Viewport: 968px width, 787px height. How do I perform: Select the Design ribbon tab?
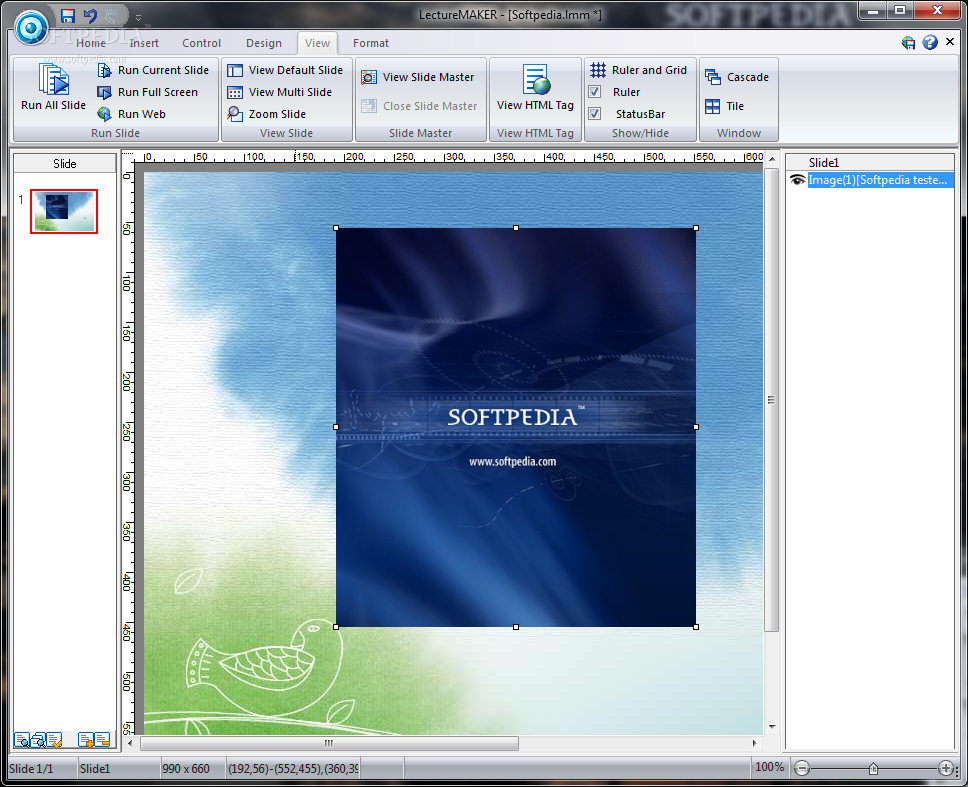264,43
